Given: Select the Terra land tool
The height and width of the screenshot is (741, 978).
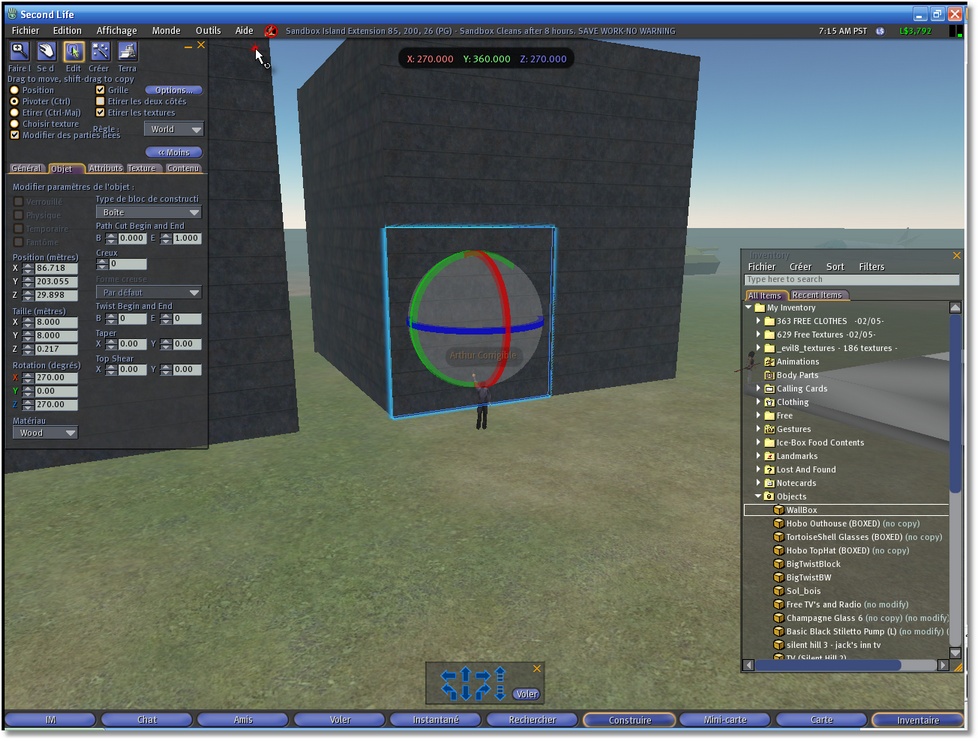Looking at the screenshot, I should pos(127,51).
